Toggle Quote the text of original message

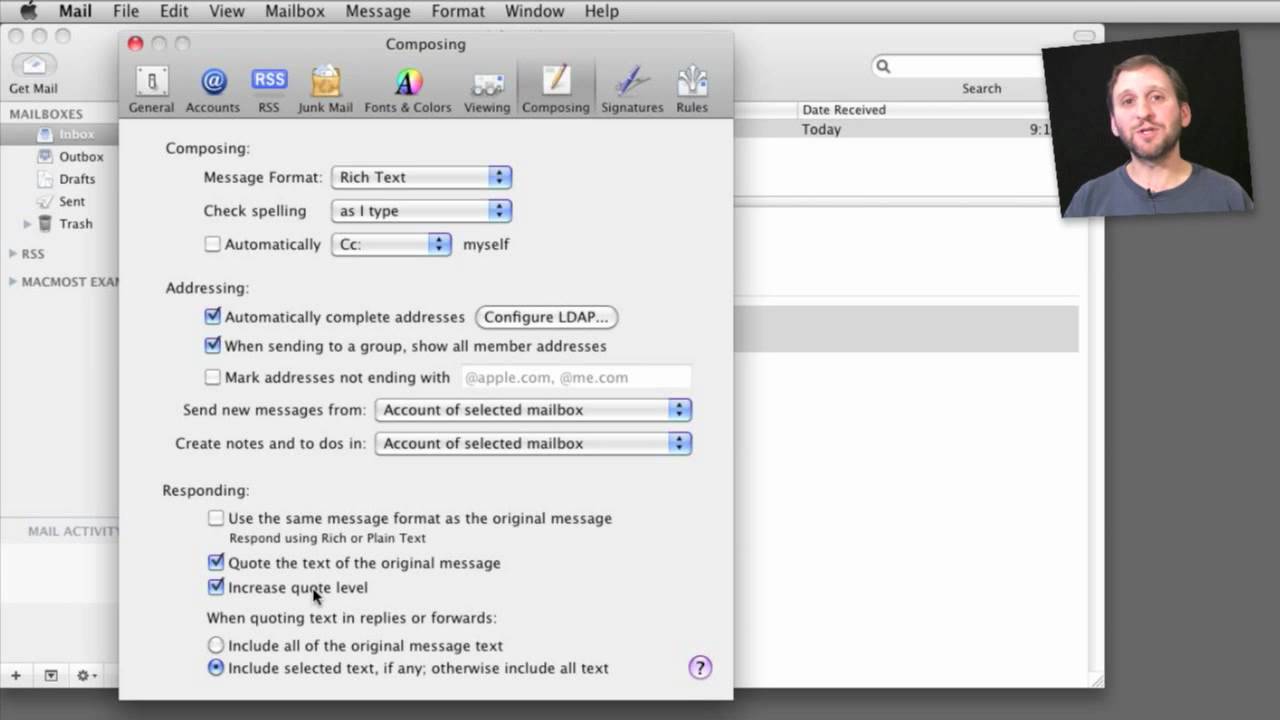[216, 562]
